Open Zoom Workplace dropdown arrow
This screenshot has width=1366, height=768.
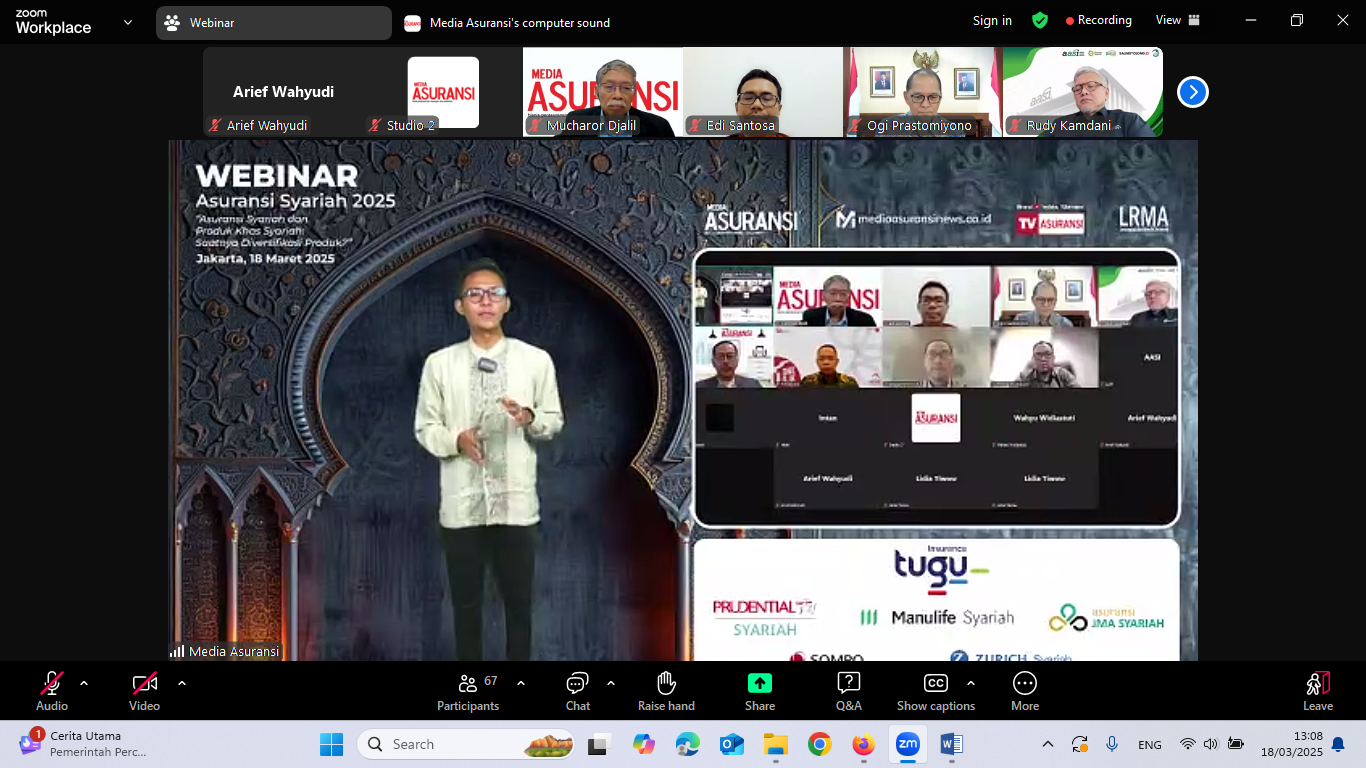coord(128,22)
